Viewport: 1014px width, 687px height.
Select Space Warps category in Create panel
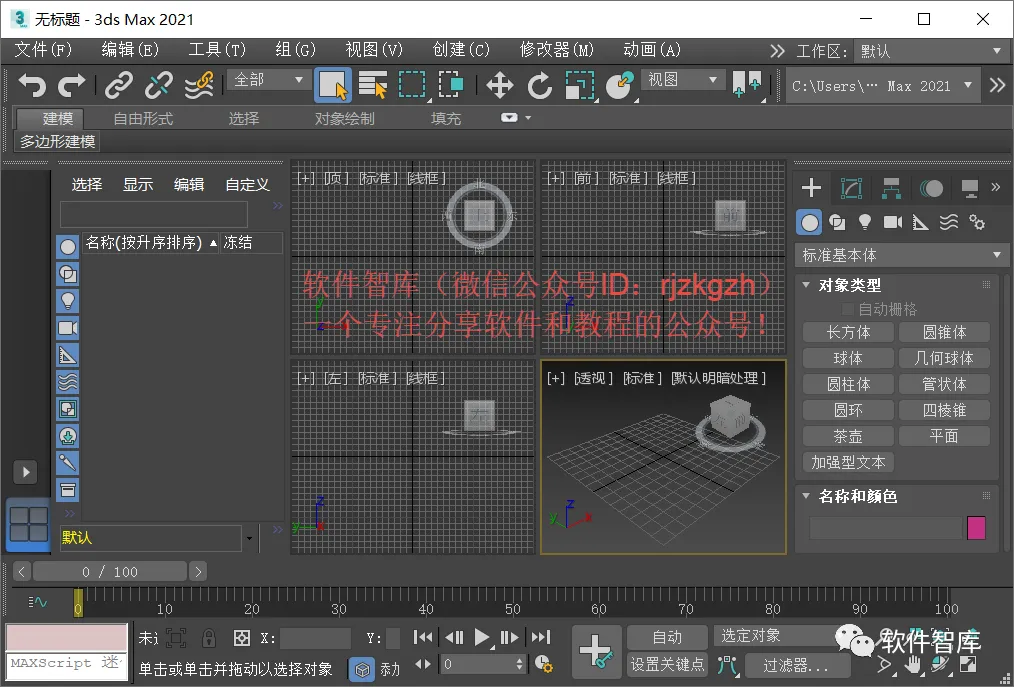coord(949,223)
